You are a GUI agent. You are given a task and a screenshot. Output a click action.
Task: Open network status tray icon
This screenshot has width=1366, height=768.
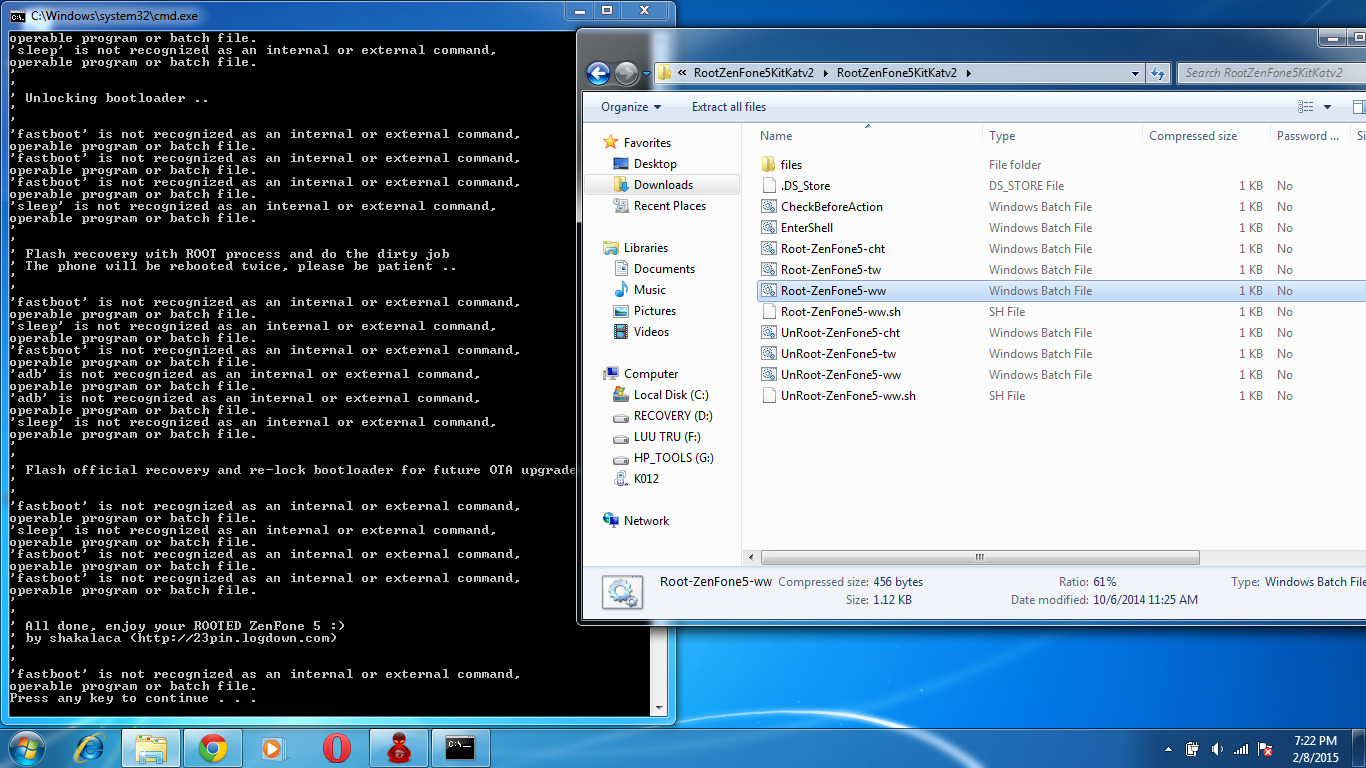click(1241, 749)
